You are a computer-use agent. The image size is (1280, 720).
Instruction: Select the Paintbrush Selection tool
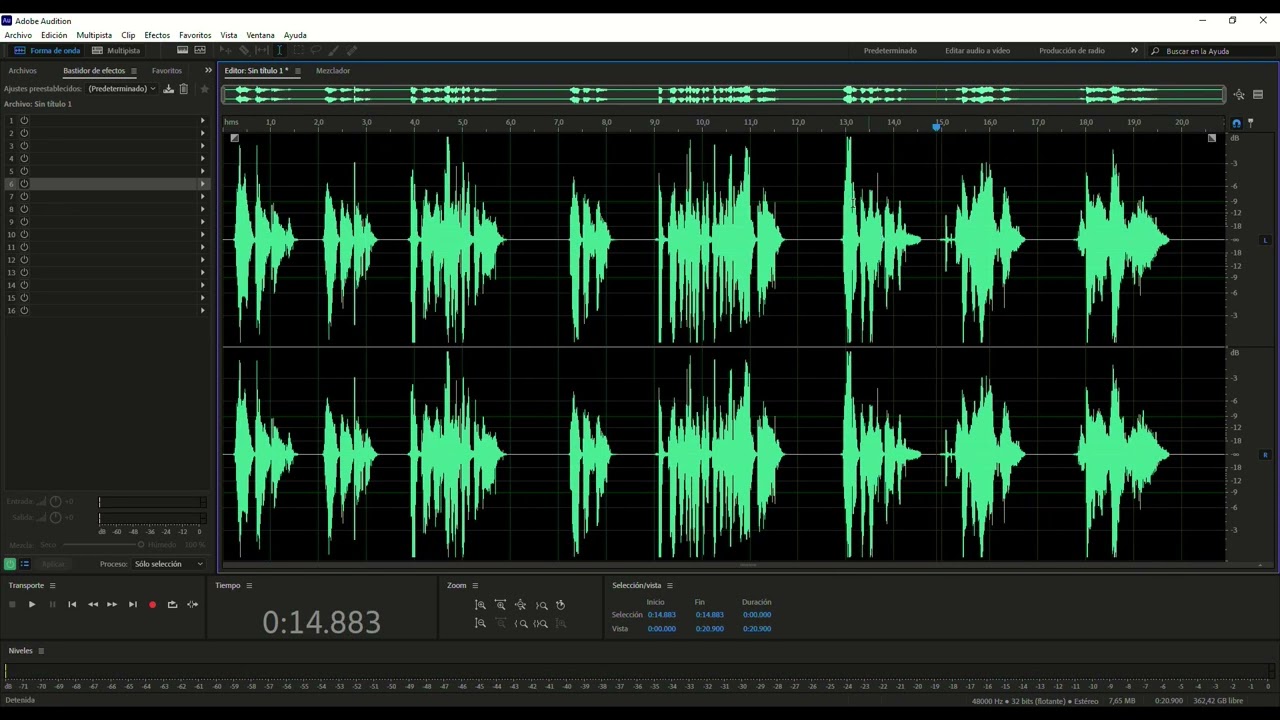pyautogui.click(x=333, y=50)
